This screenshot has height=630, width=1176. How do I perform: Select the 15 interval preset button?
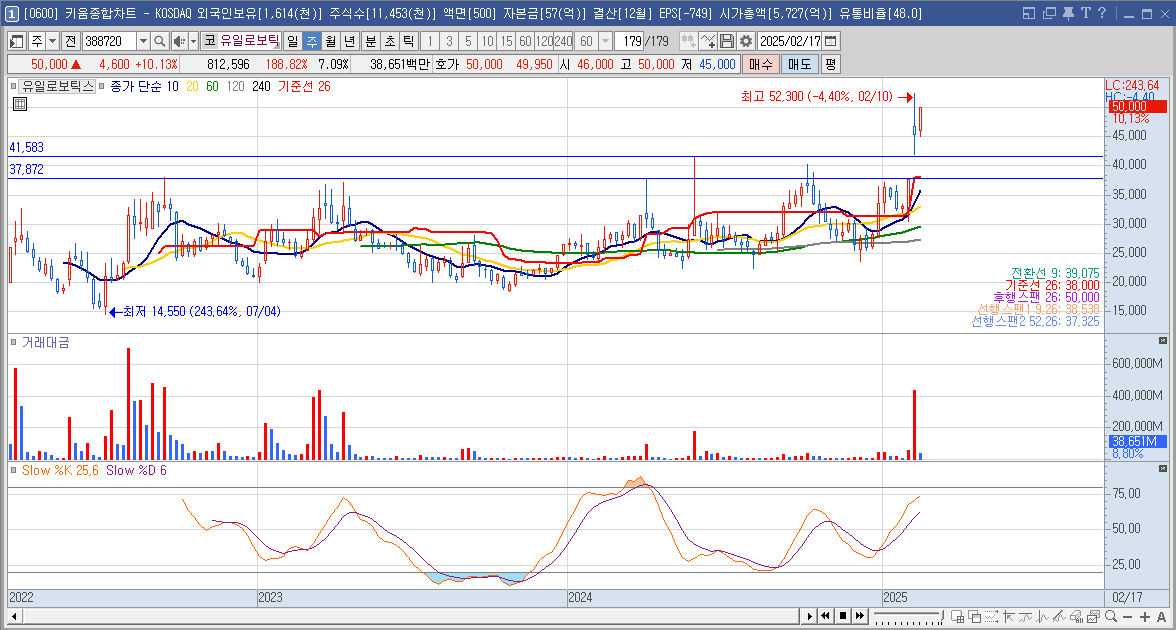(506, 40)
